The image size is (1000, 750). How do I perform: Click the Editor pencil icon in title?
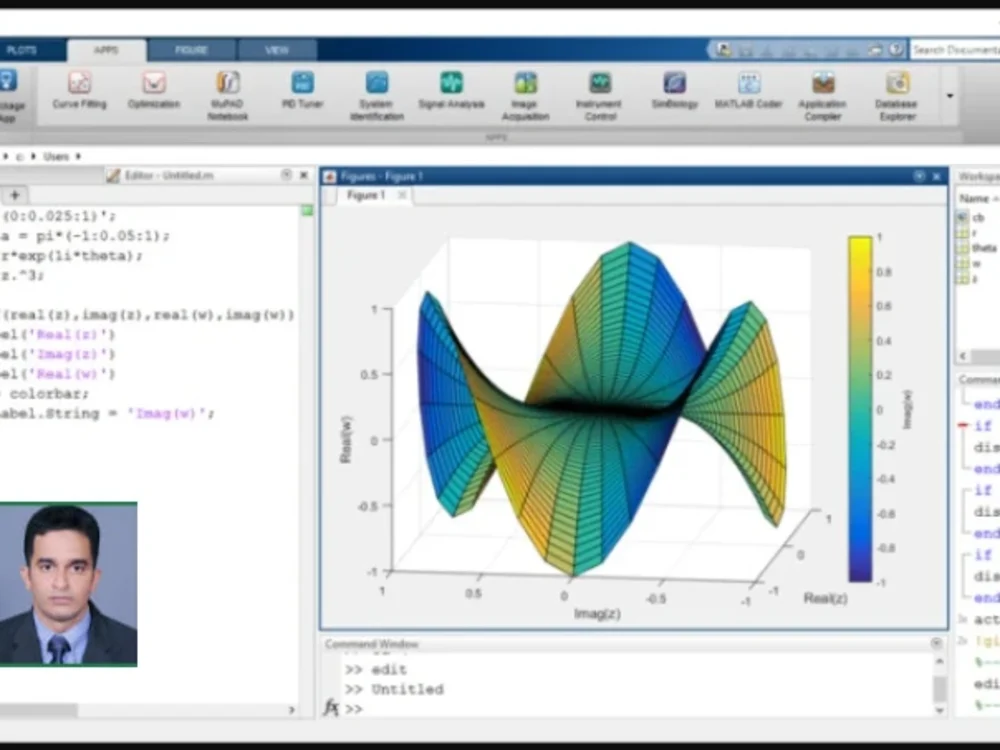113,175
